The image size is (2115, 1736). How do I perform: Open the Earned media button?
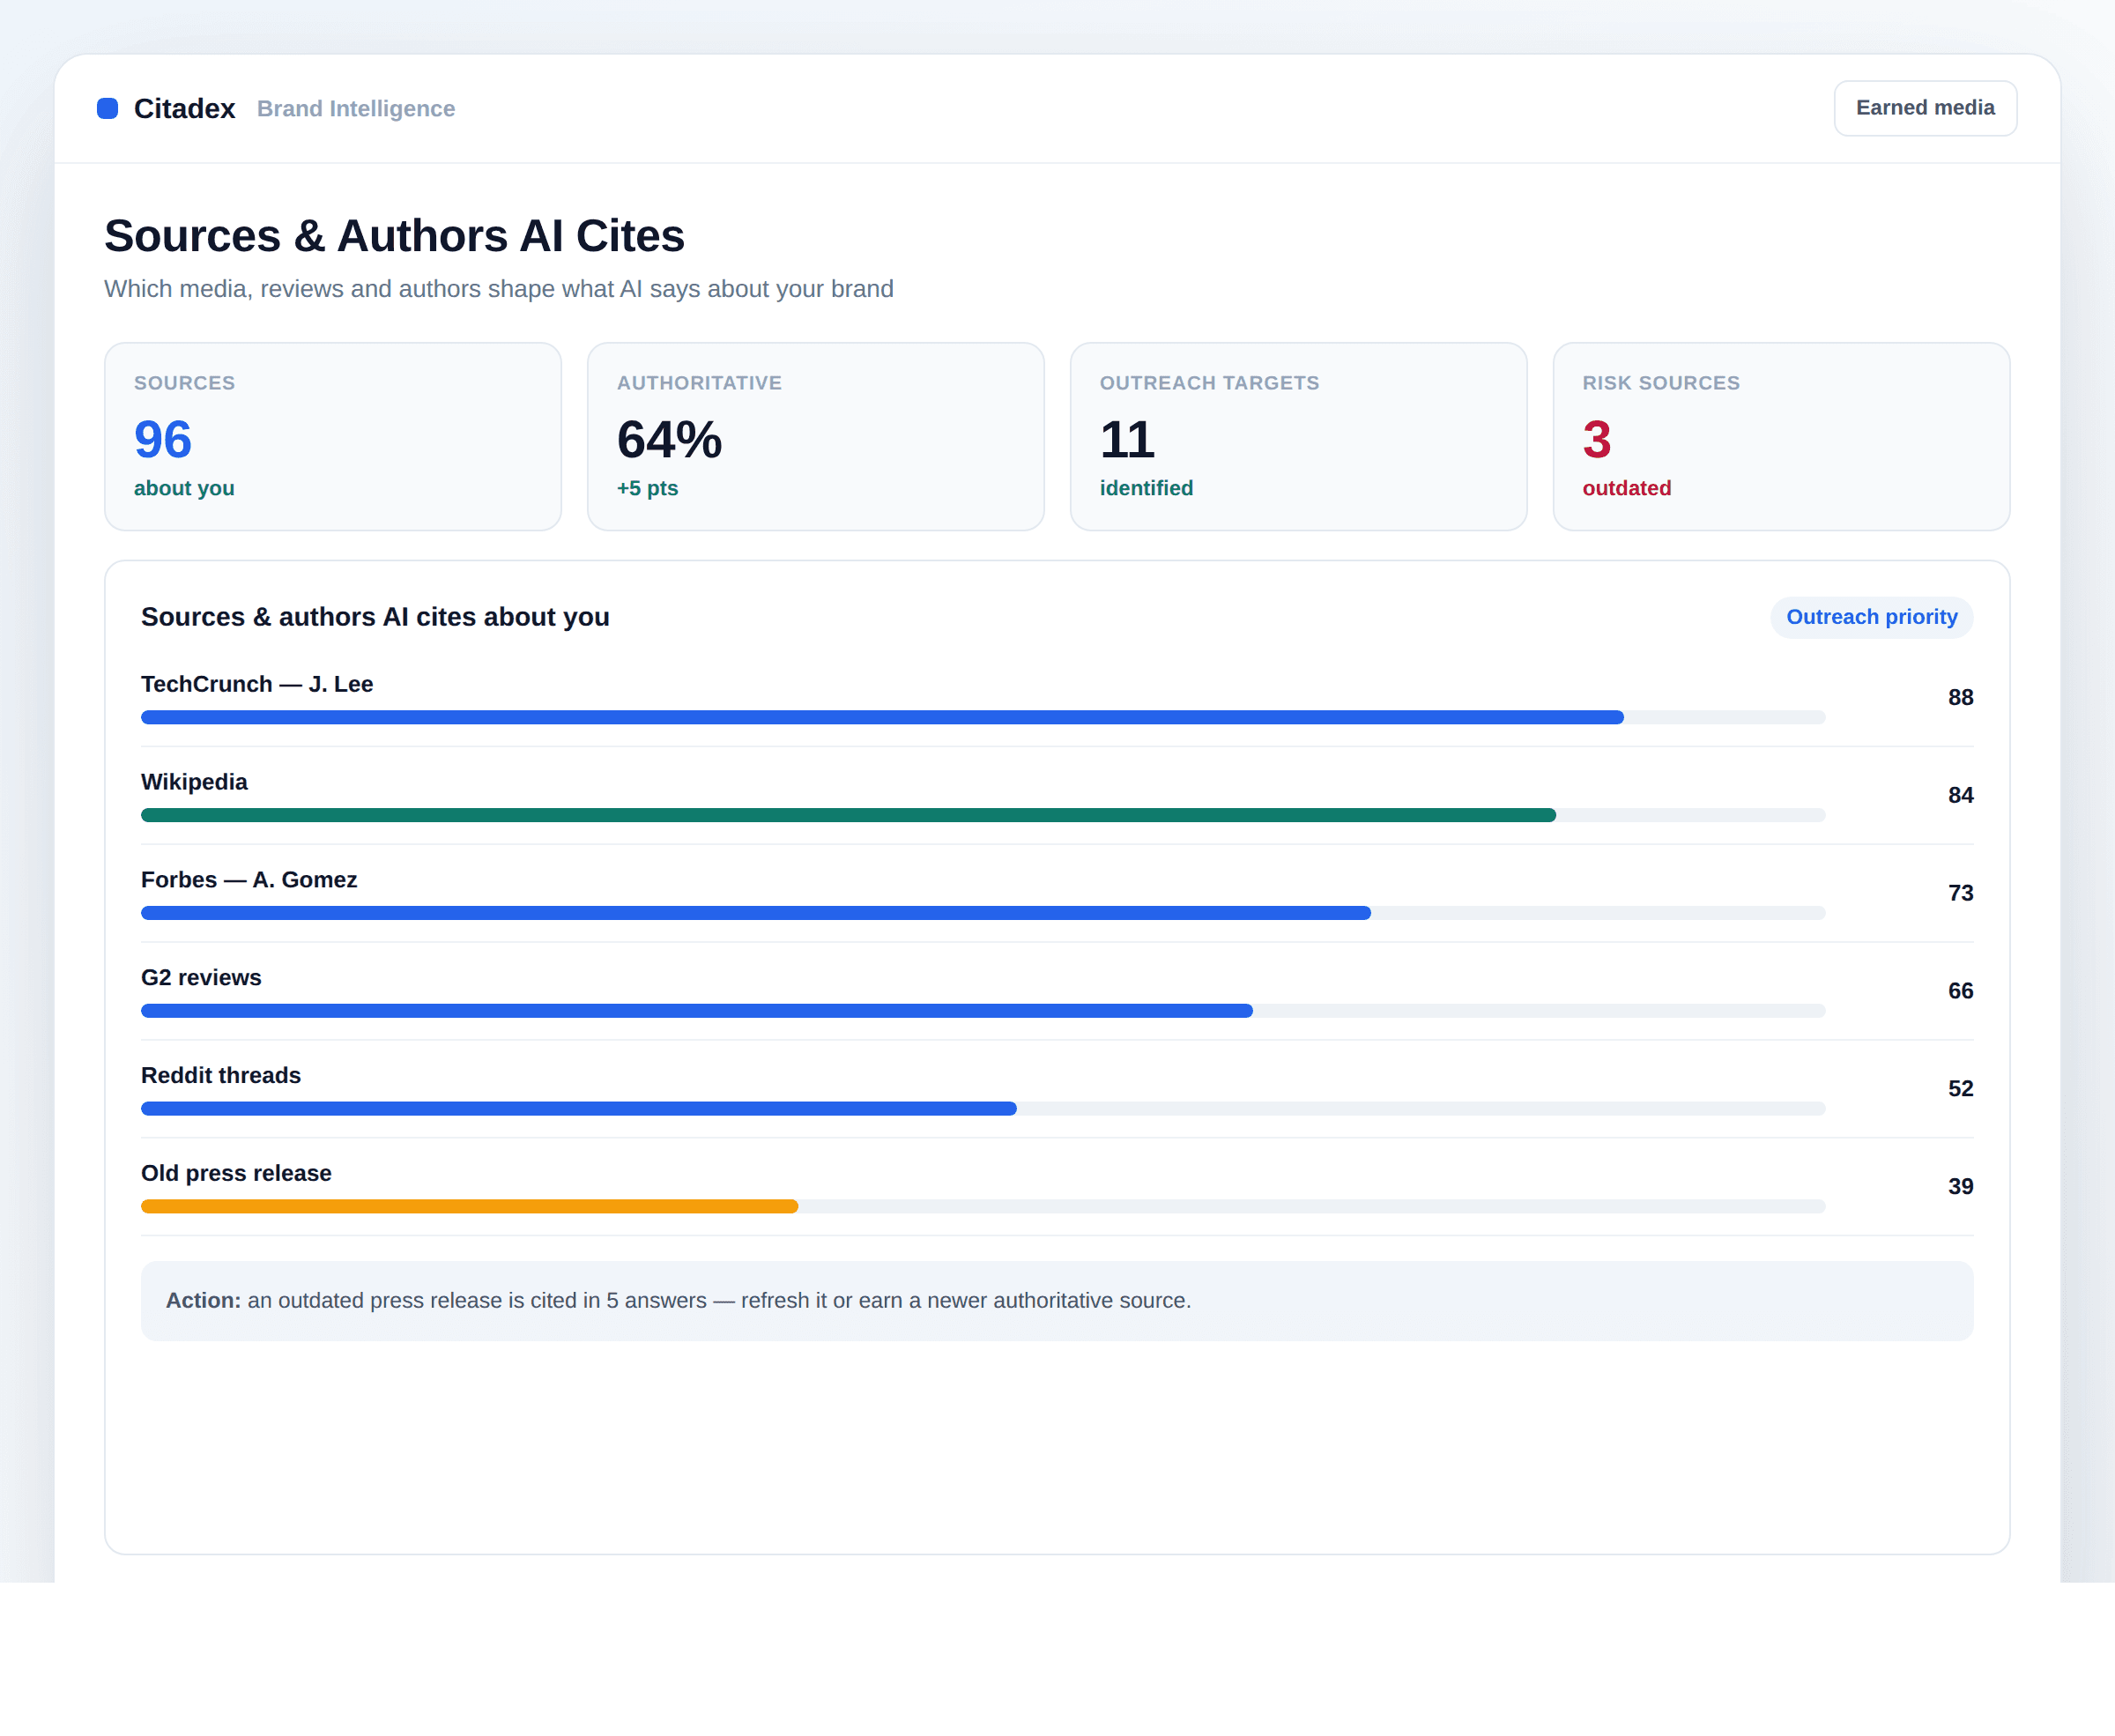(x=1925, y=108)
